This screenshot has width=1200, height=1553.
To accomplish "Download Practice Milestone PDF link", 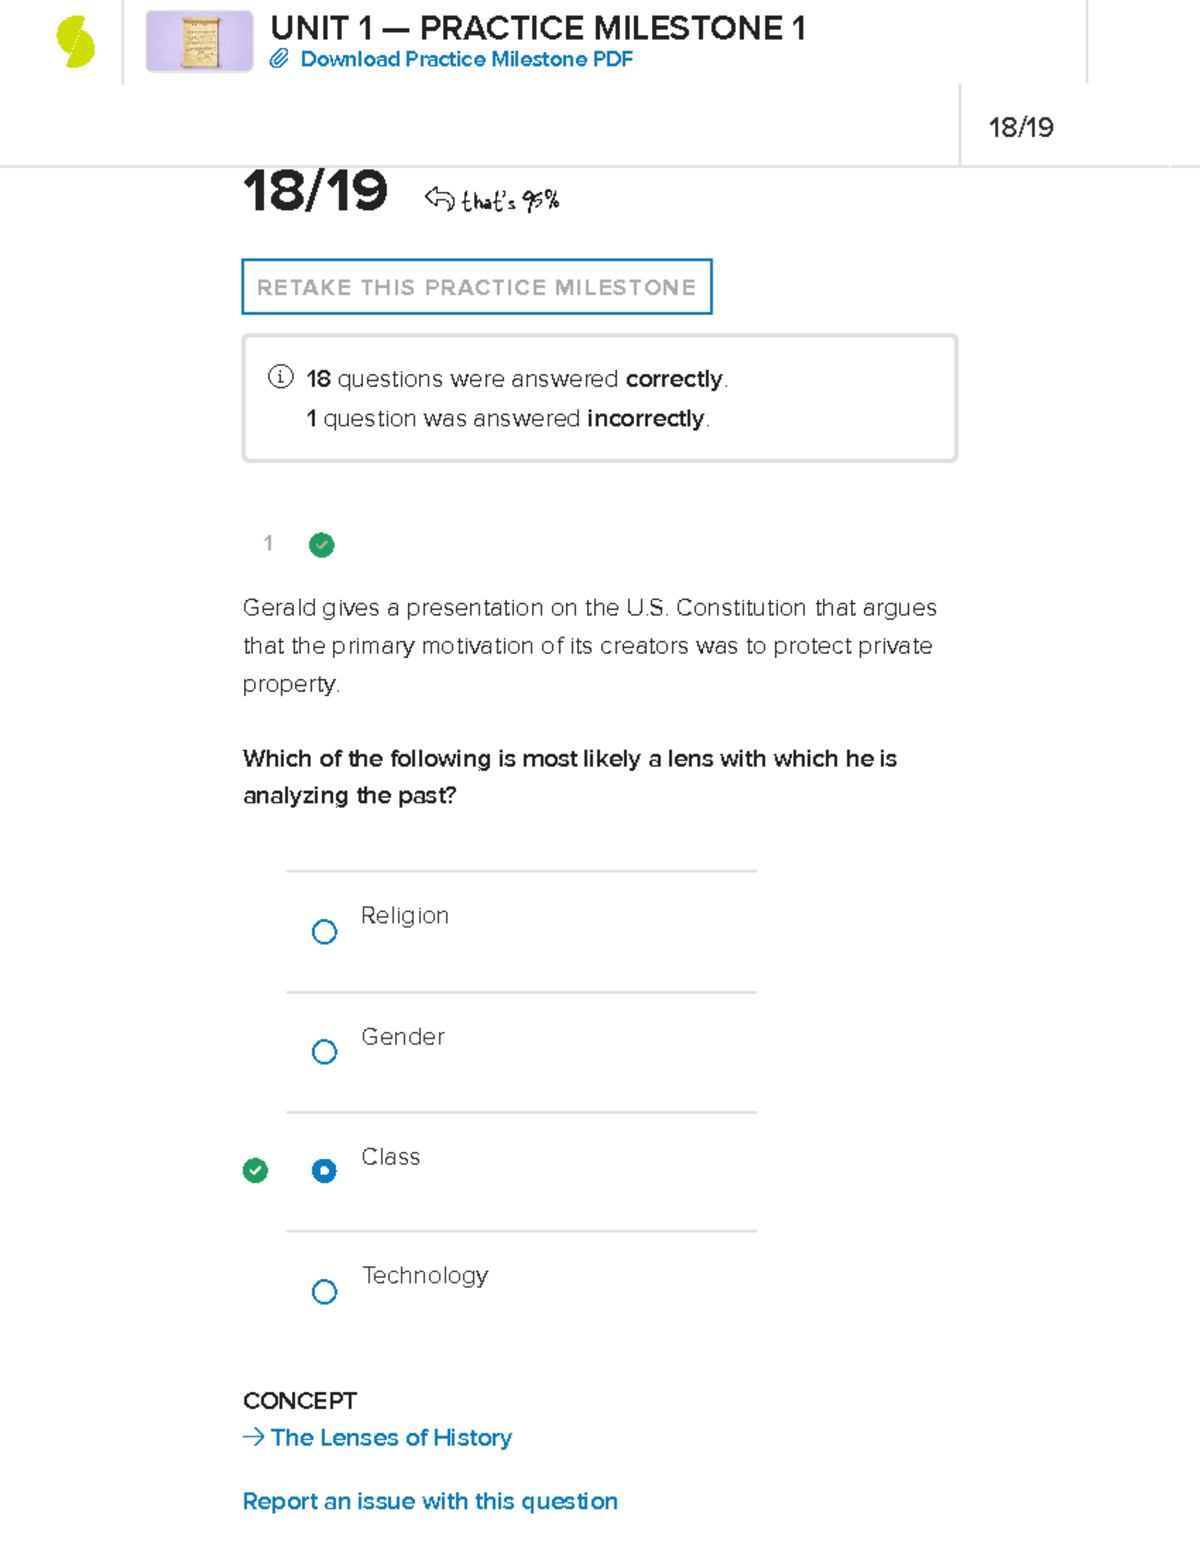I will click(x=466, y=59).
